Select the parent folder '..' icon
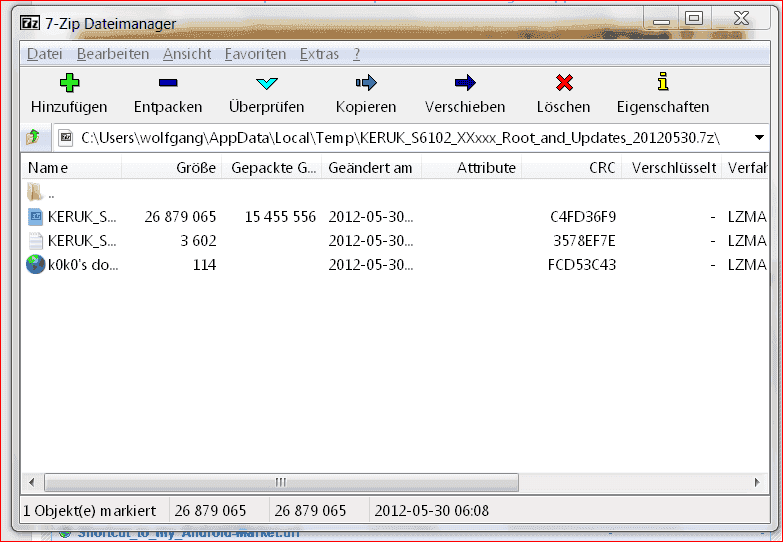This screenshot has height=542, width=783. pos(35,192)
